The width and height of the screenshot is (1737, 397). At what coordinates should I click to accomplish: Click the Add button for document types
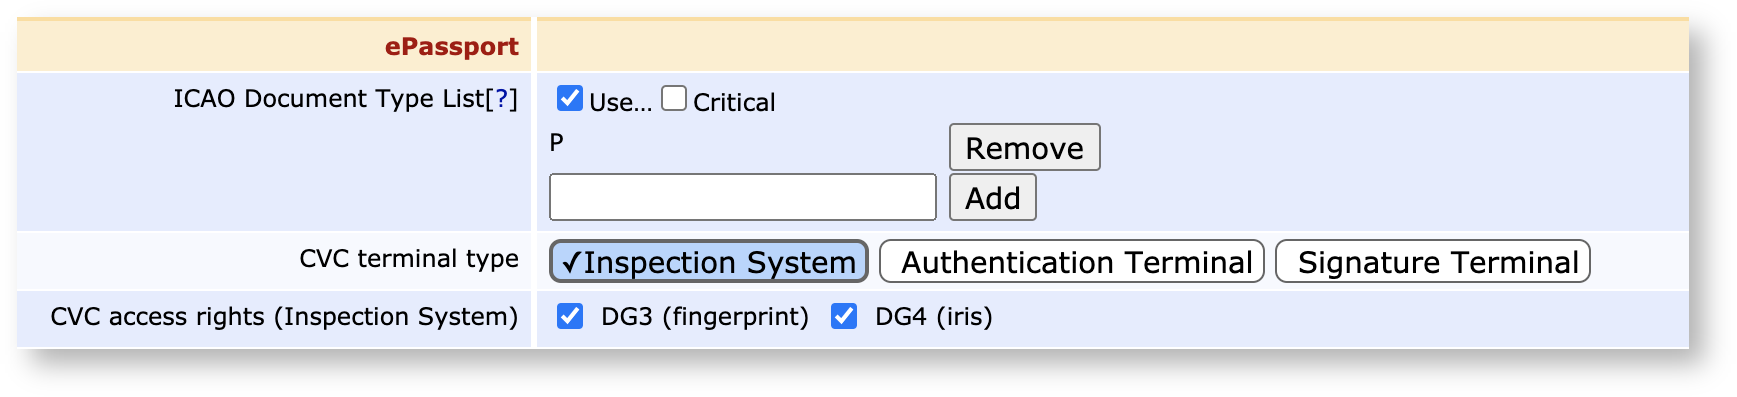point(992,197)
